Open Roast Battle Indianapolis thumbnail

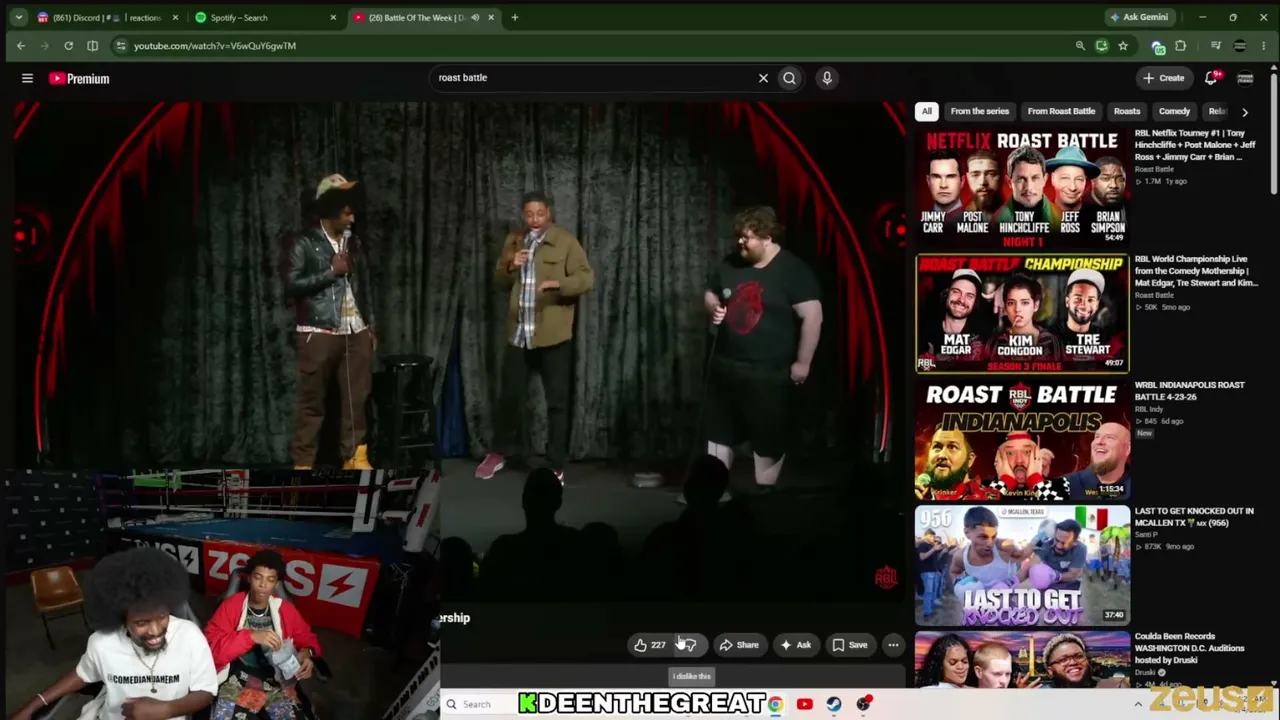click(1022, 439)
